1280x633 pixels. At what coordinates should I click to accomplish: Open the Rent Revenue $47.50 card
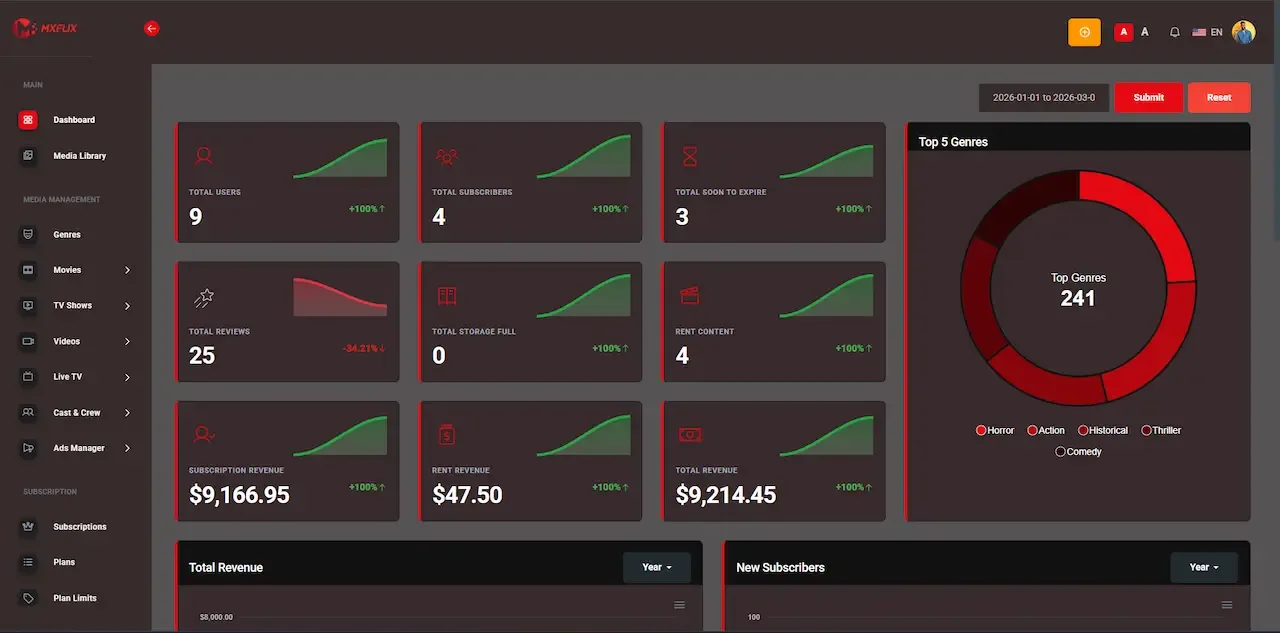click(x=531, y=461)
